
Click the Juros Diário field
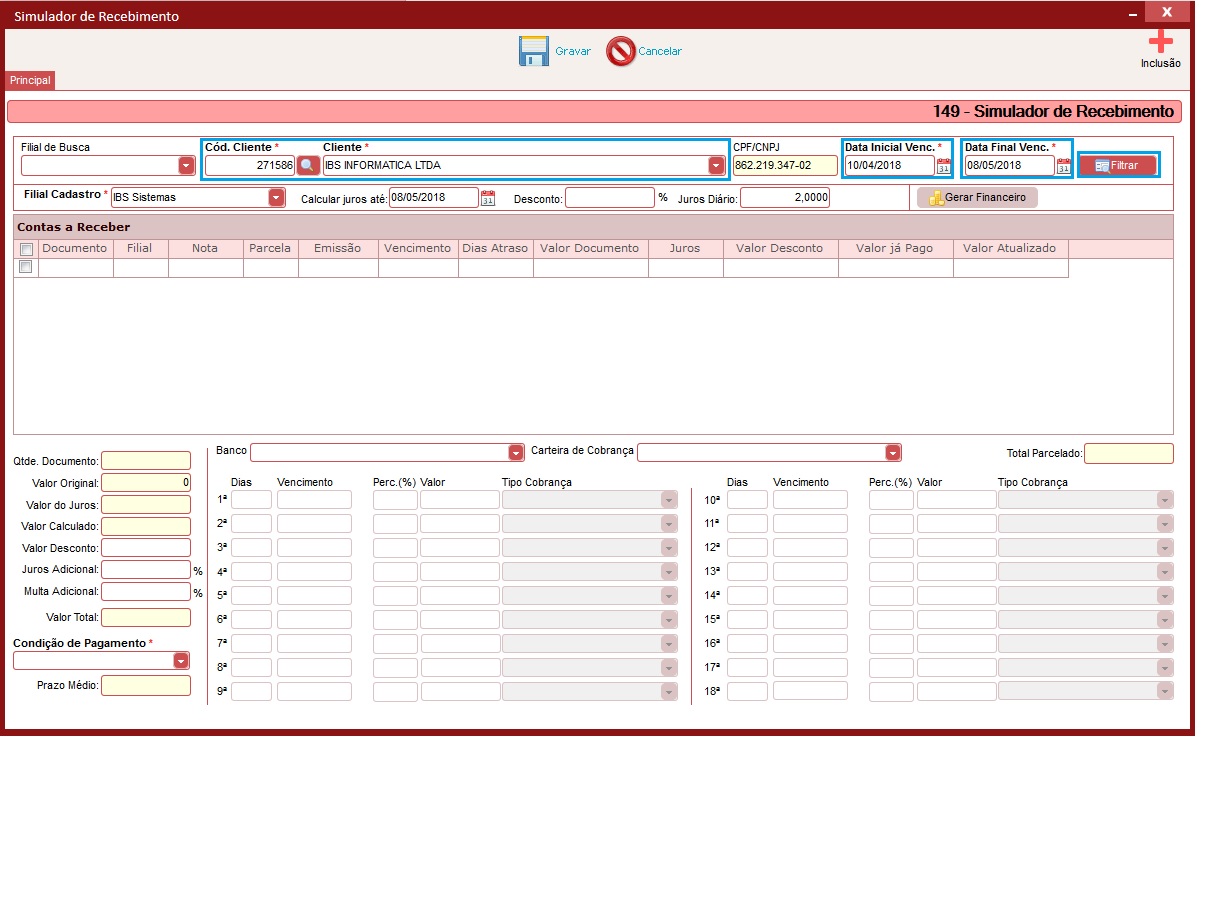(785, 198)
